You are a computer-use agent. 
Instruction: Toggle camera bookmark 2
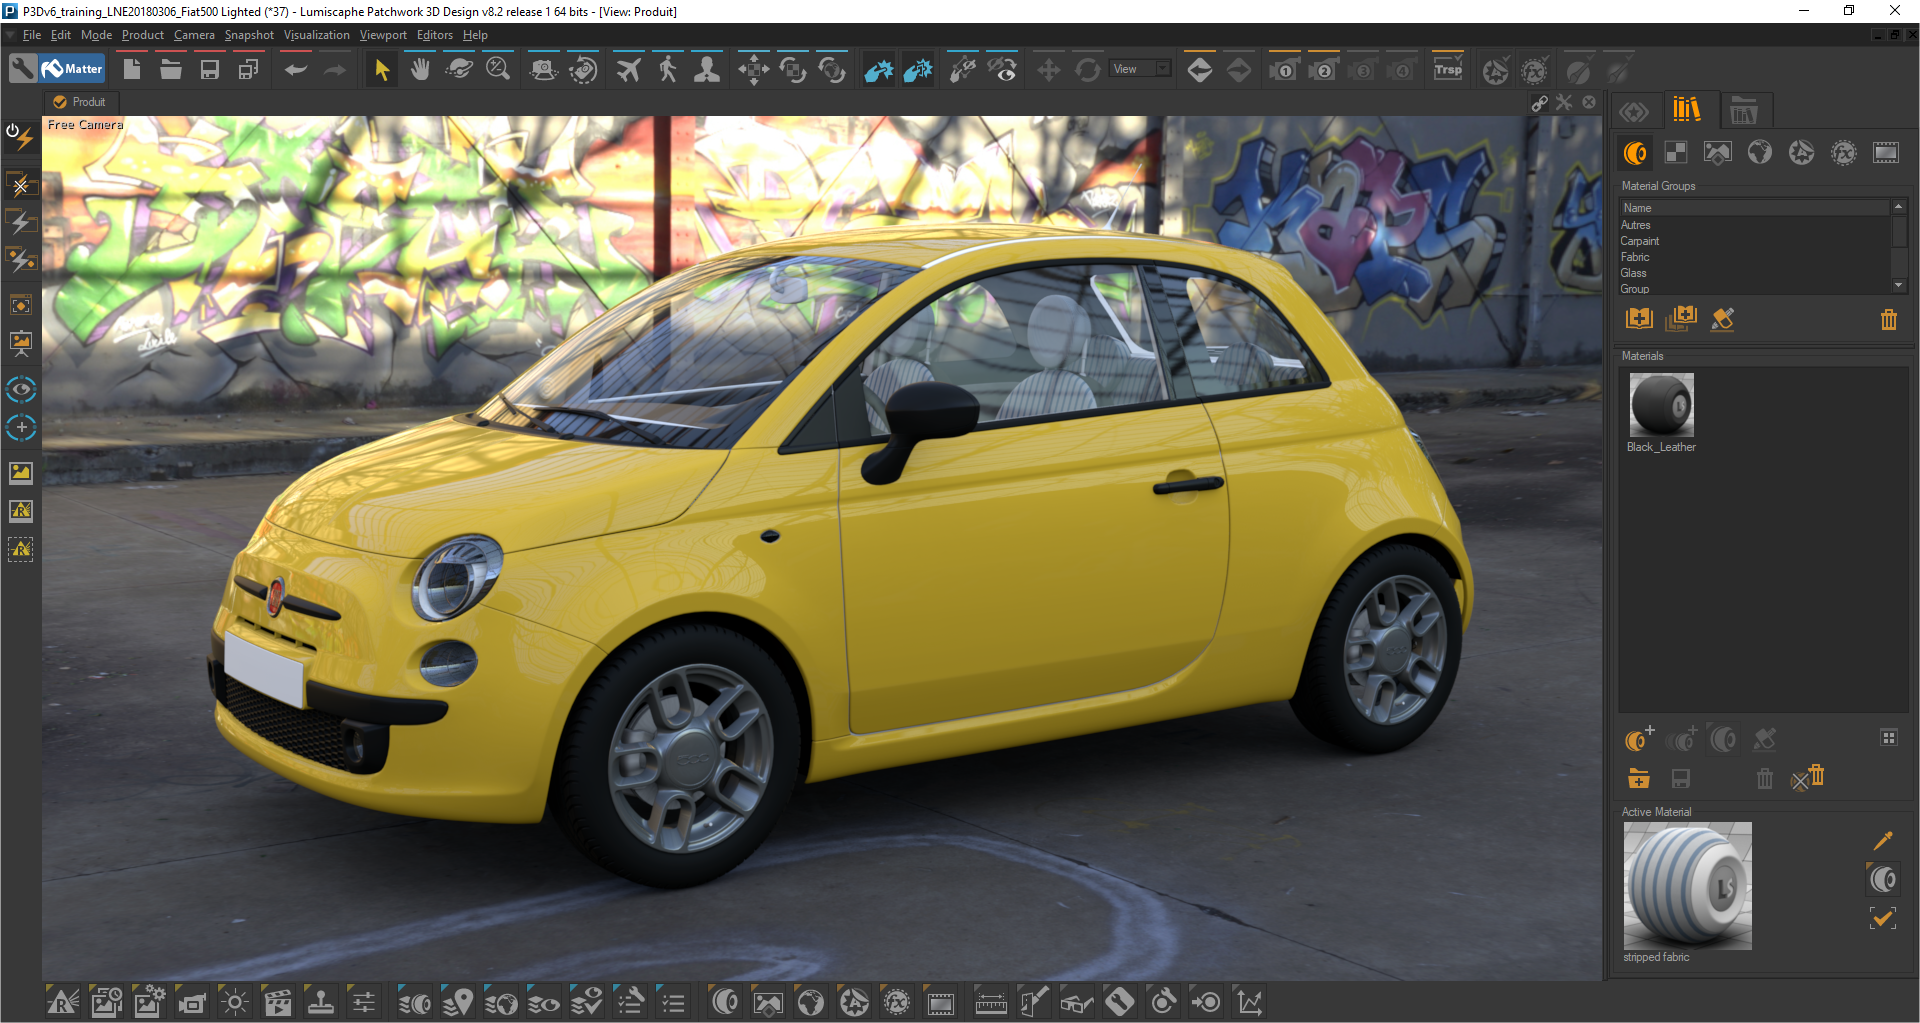(1323, 70)
